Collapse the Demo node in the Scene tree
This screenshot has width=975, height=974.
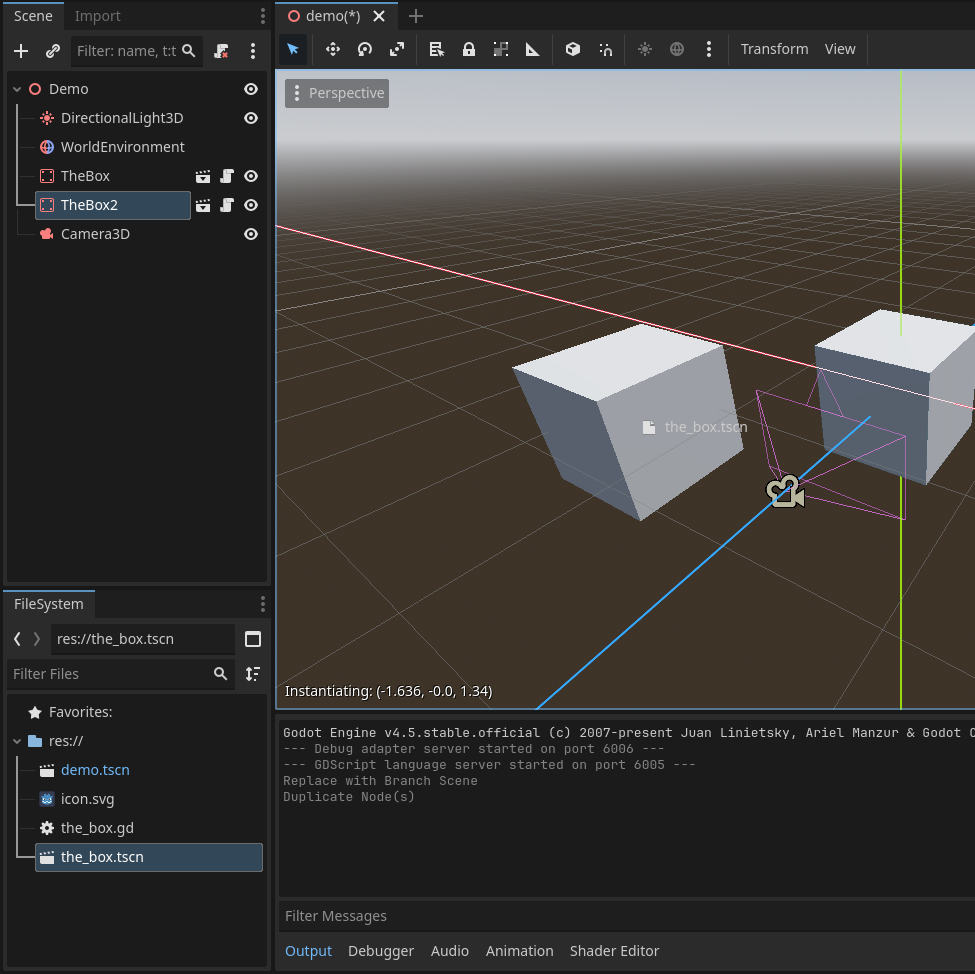click(17, 88)
